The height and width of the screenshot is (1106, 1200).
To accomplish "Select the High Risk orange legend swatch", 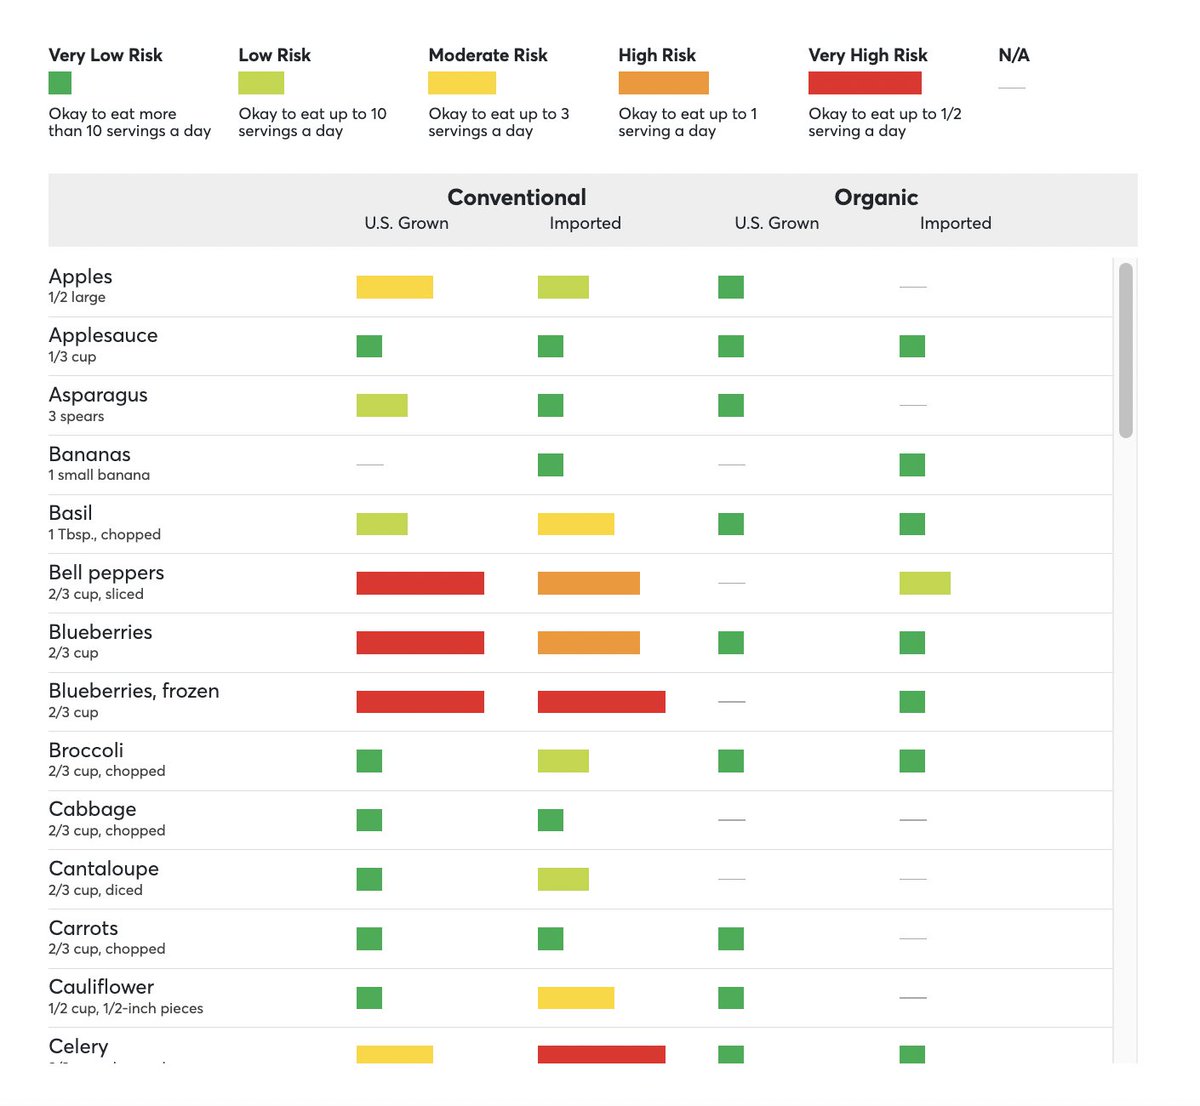I will point(663,83).
